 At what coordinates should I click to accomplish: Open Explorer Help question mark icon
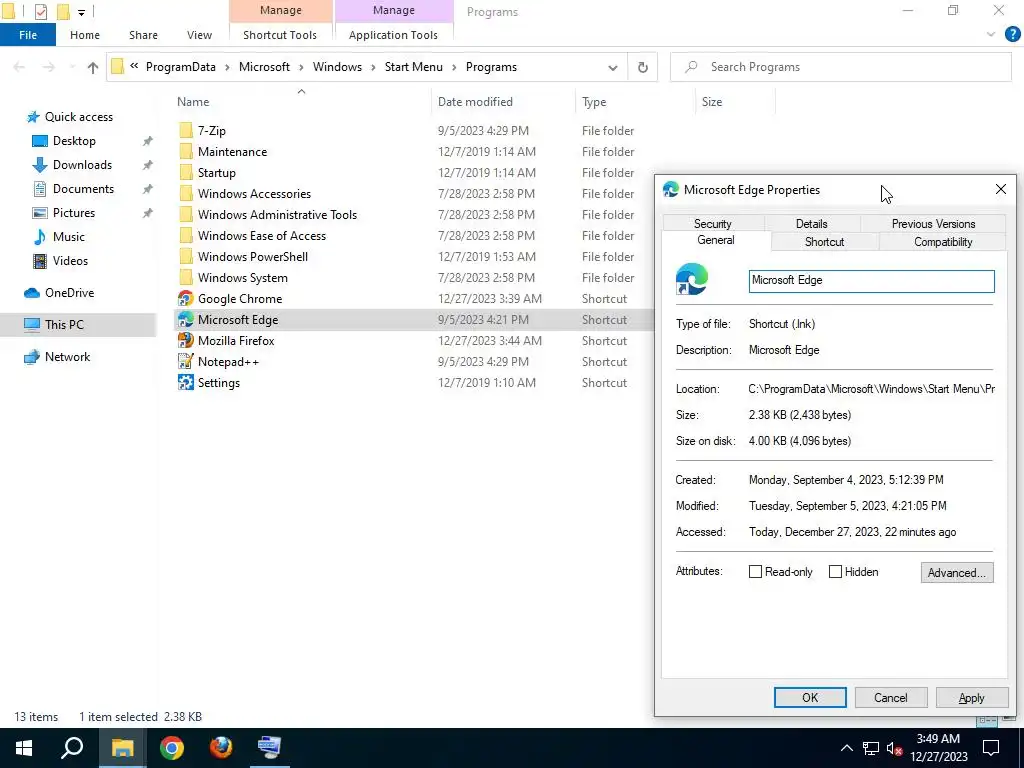[1012, 35]
